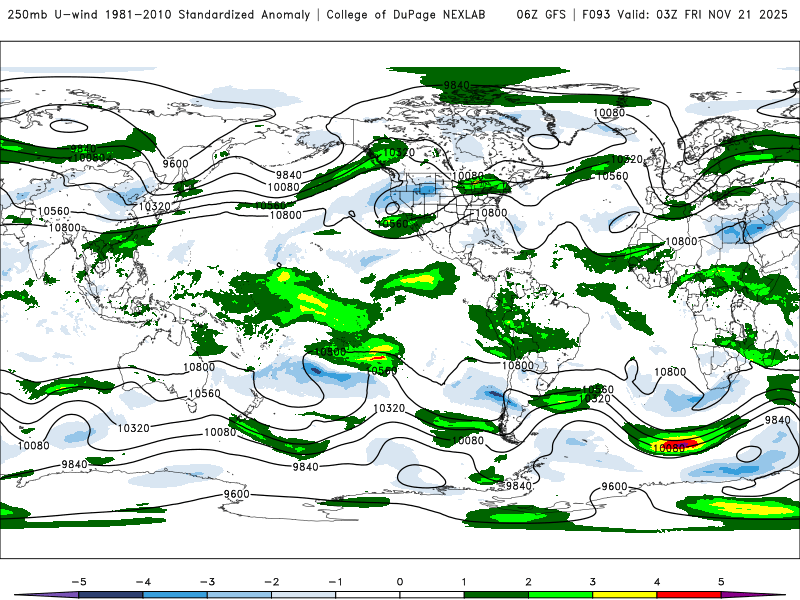Click the '9840' contour label over the Arctic
Screen dimensions: 800x600
pyautogui.click(x=456, y=85)
